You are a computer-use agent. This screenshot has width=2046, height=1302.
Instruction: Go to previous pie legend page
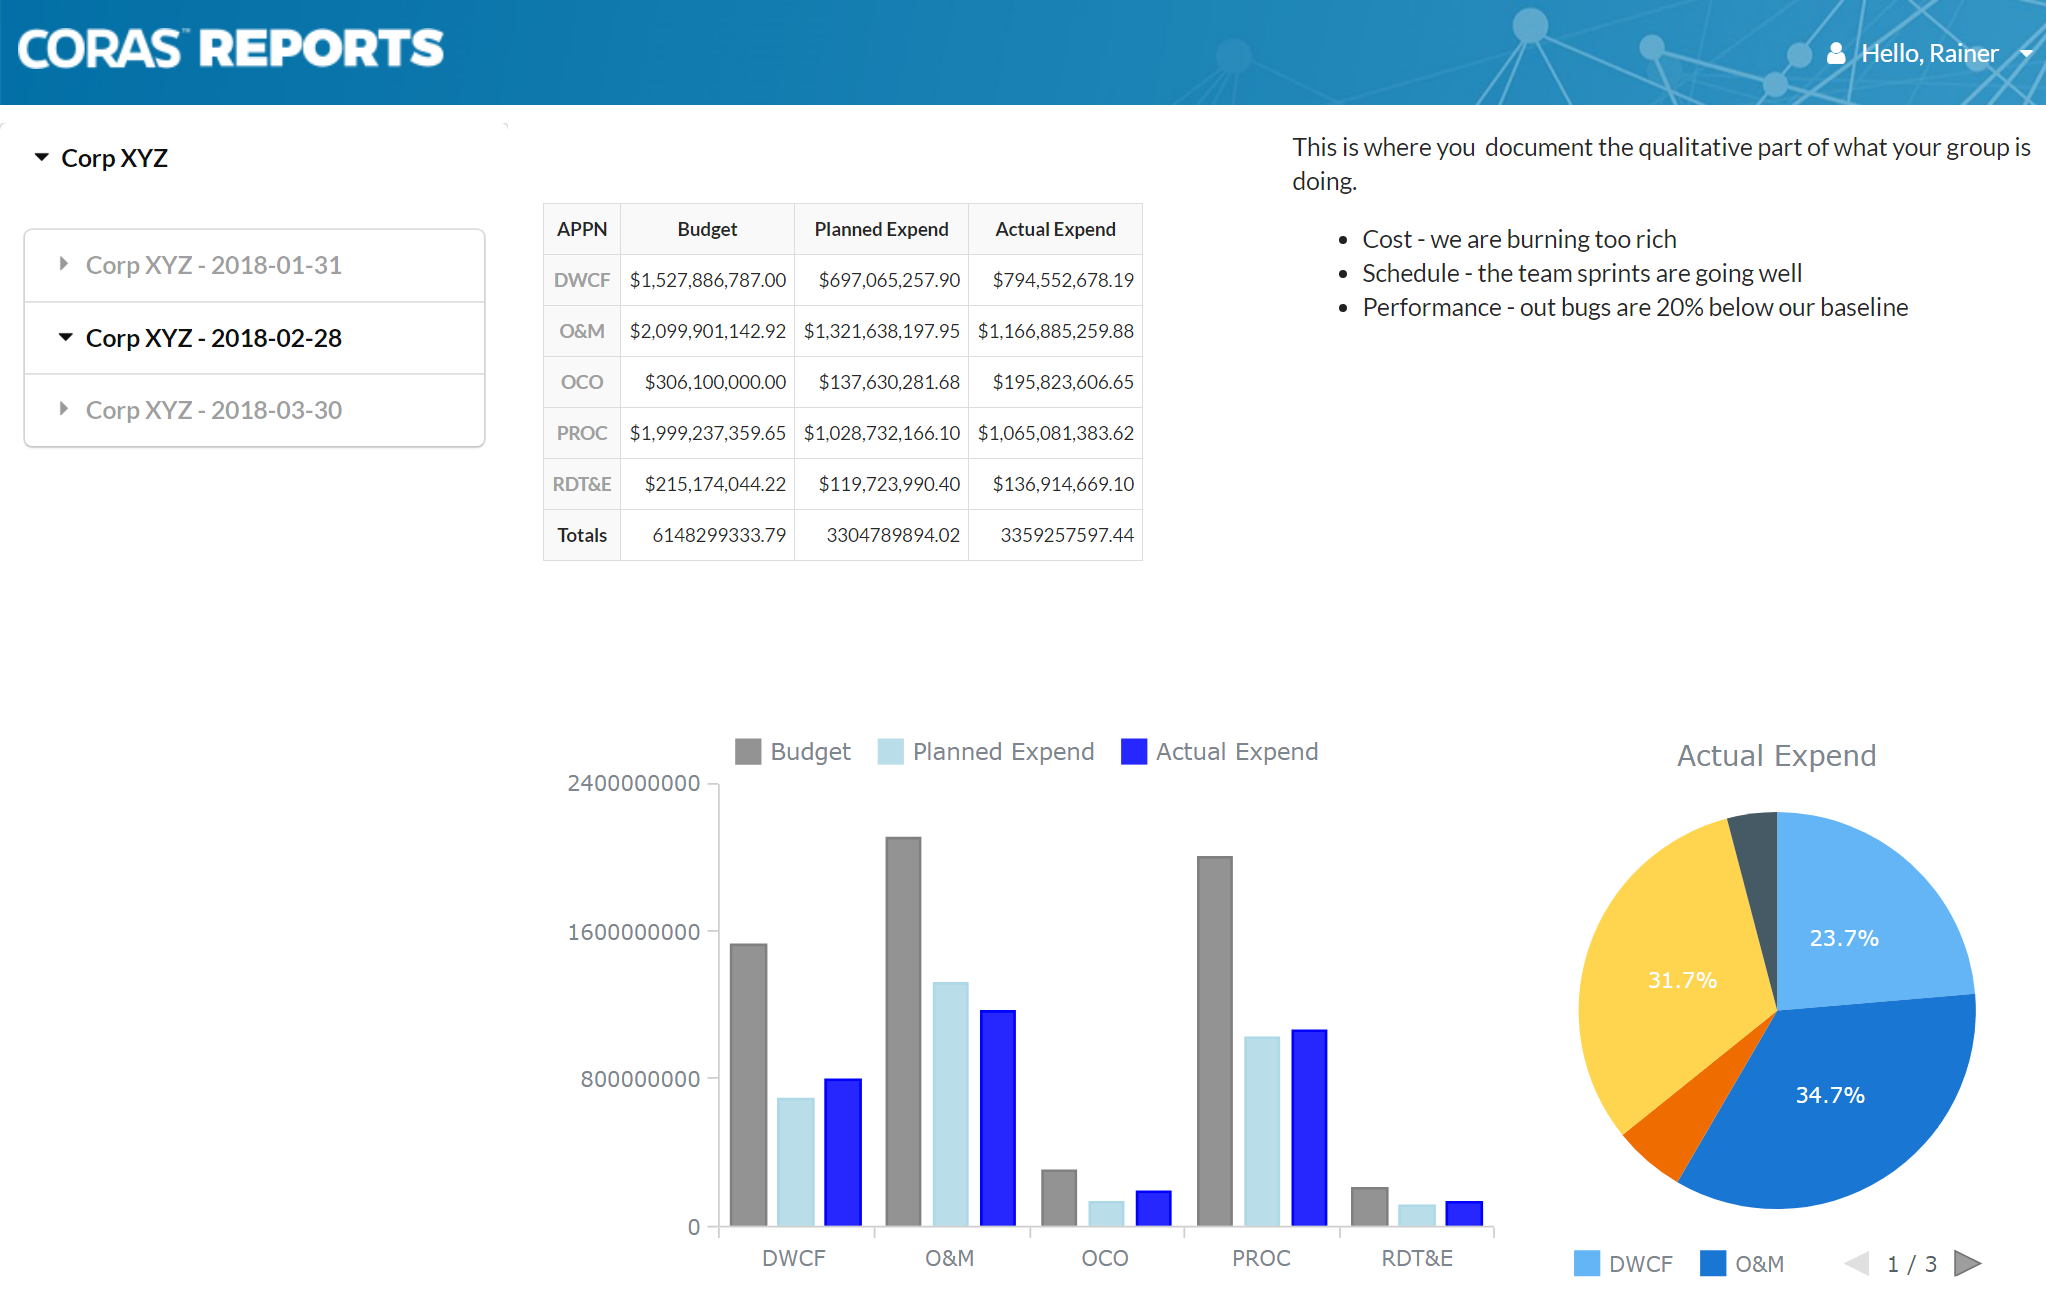pyautogui.click(x=1857, y=1263)
